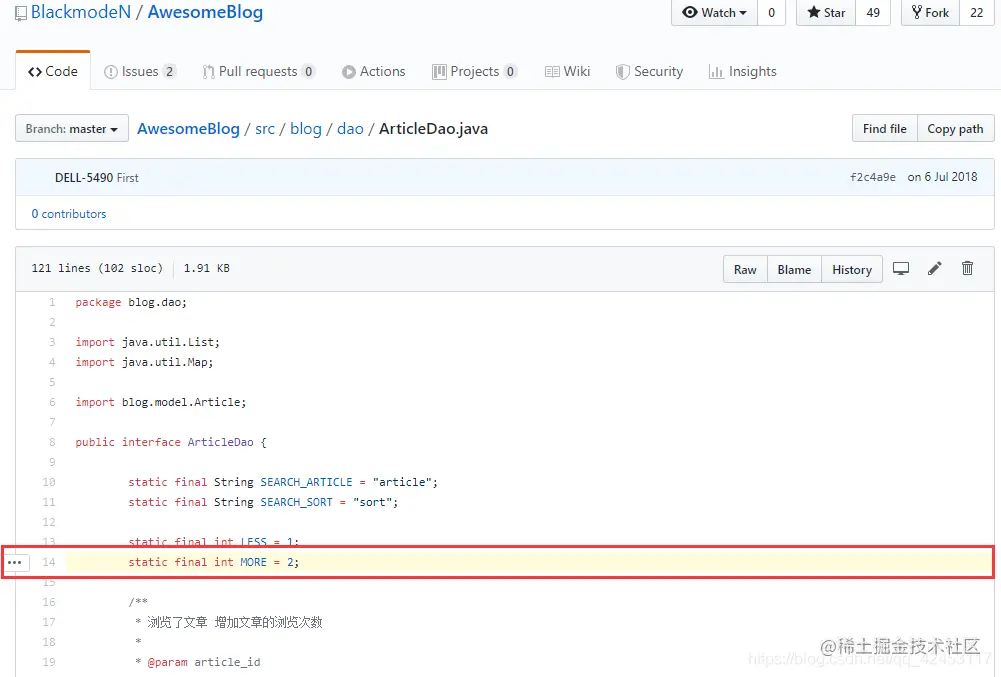1001x677 pixels.
Task: Show the 0 contributors list
Action: click(x=69, y=214)
